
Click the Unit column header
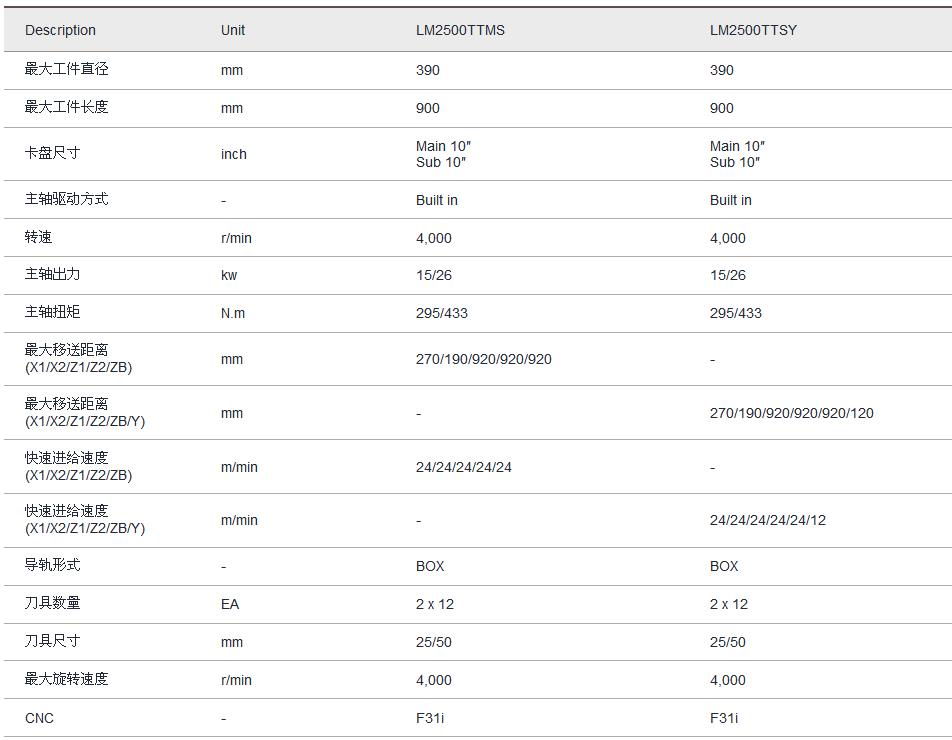click(233, 30)
